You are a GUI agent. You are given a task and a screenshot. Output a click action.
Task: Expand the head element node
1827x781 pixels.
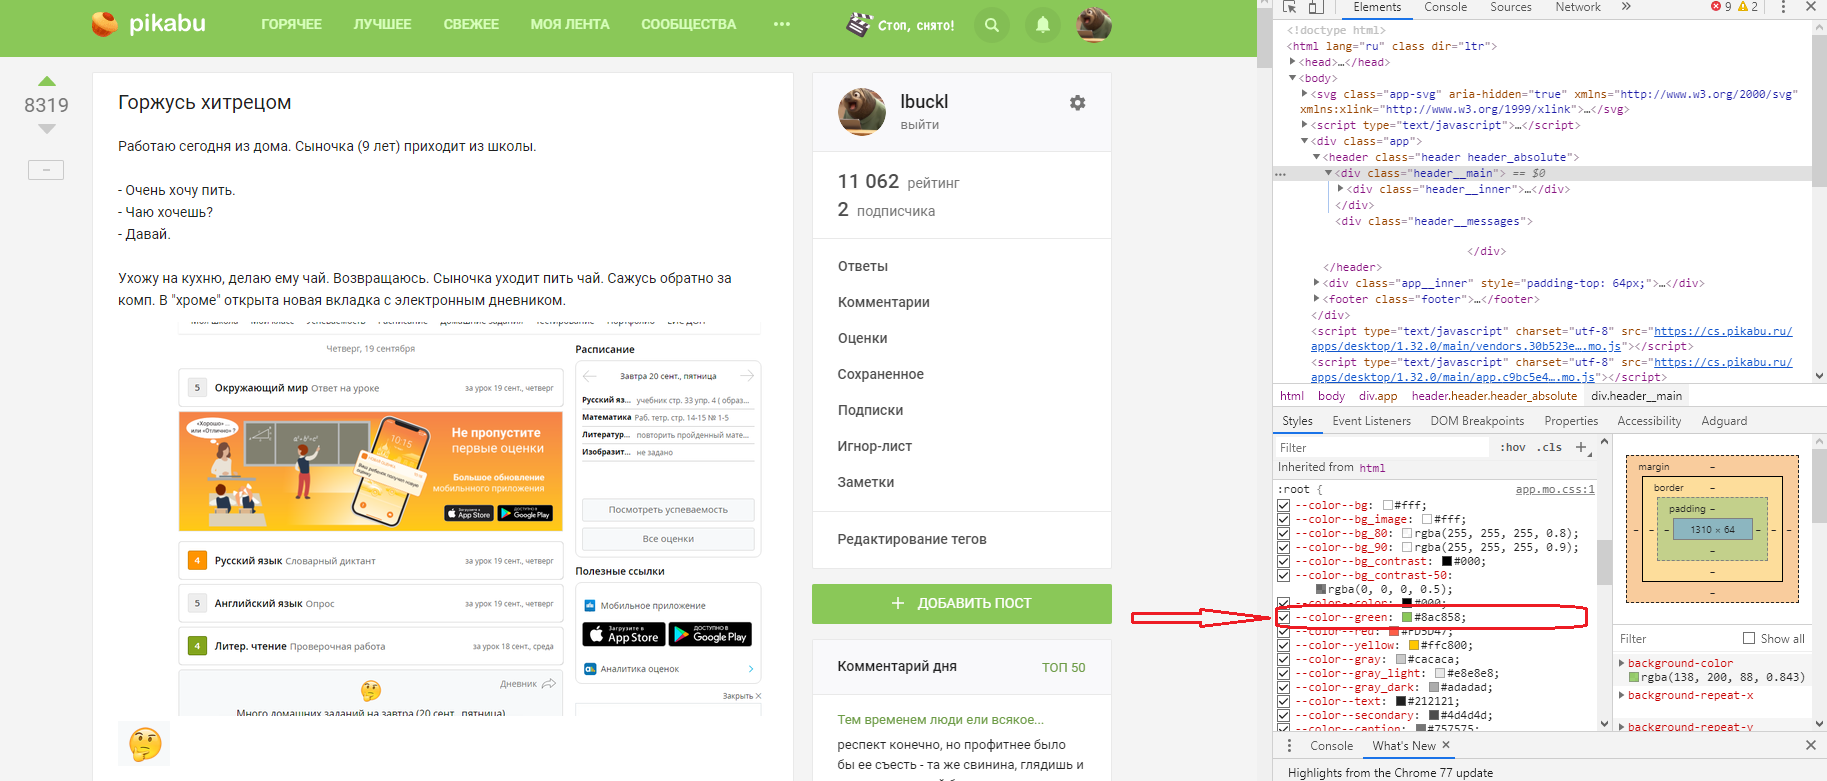[1292, 62]
